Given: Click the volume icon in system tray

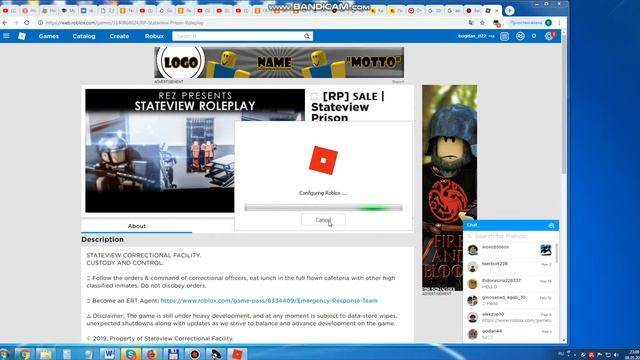Looking at the screenshot, I should pos(616,354).
